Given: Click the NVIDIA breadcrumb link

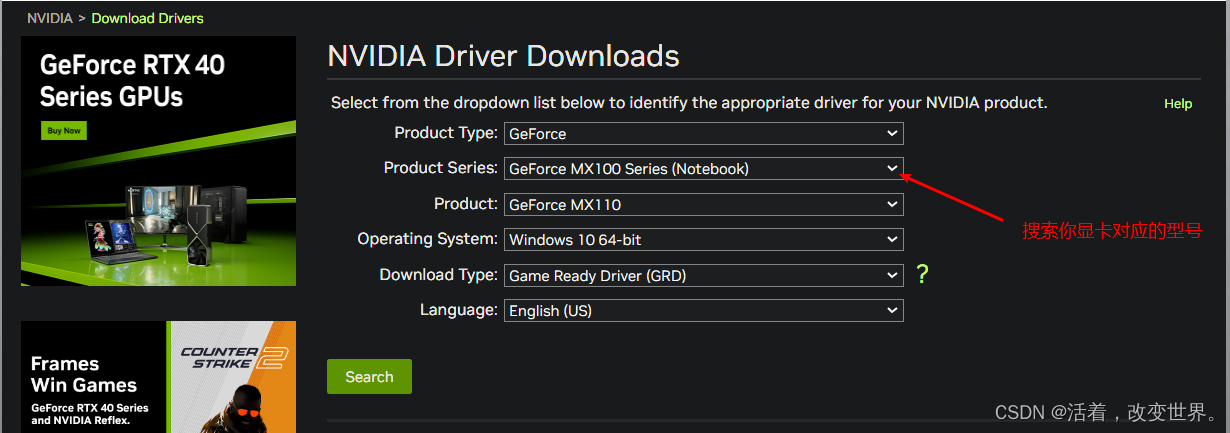Looking at the screenshot, I should [x=50, y=18].
